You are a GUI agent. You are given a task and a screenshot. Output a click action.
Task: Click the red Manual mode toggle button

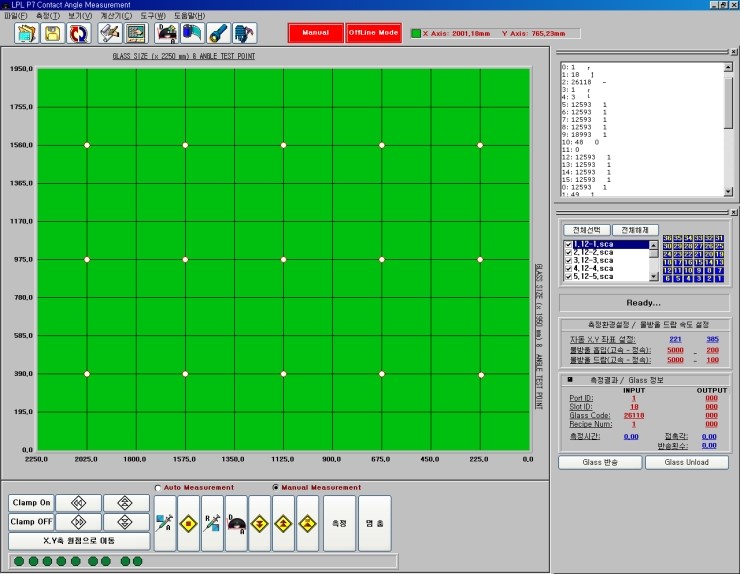pos(316,33)
